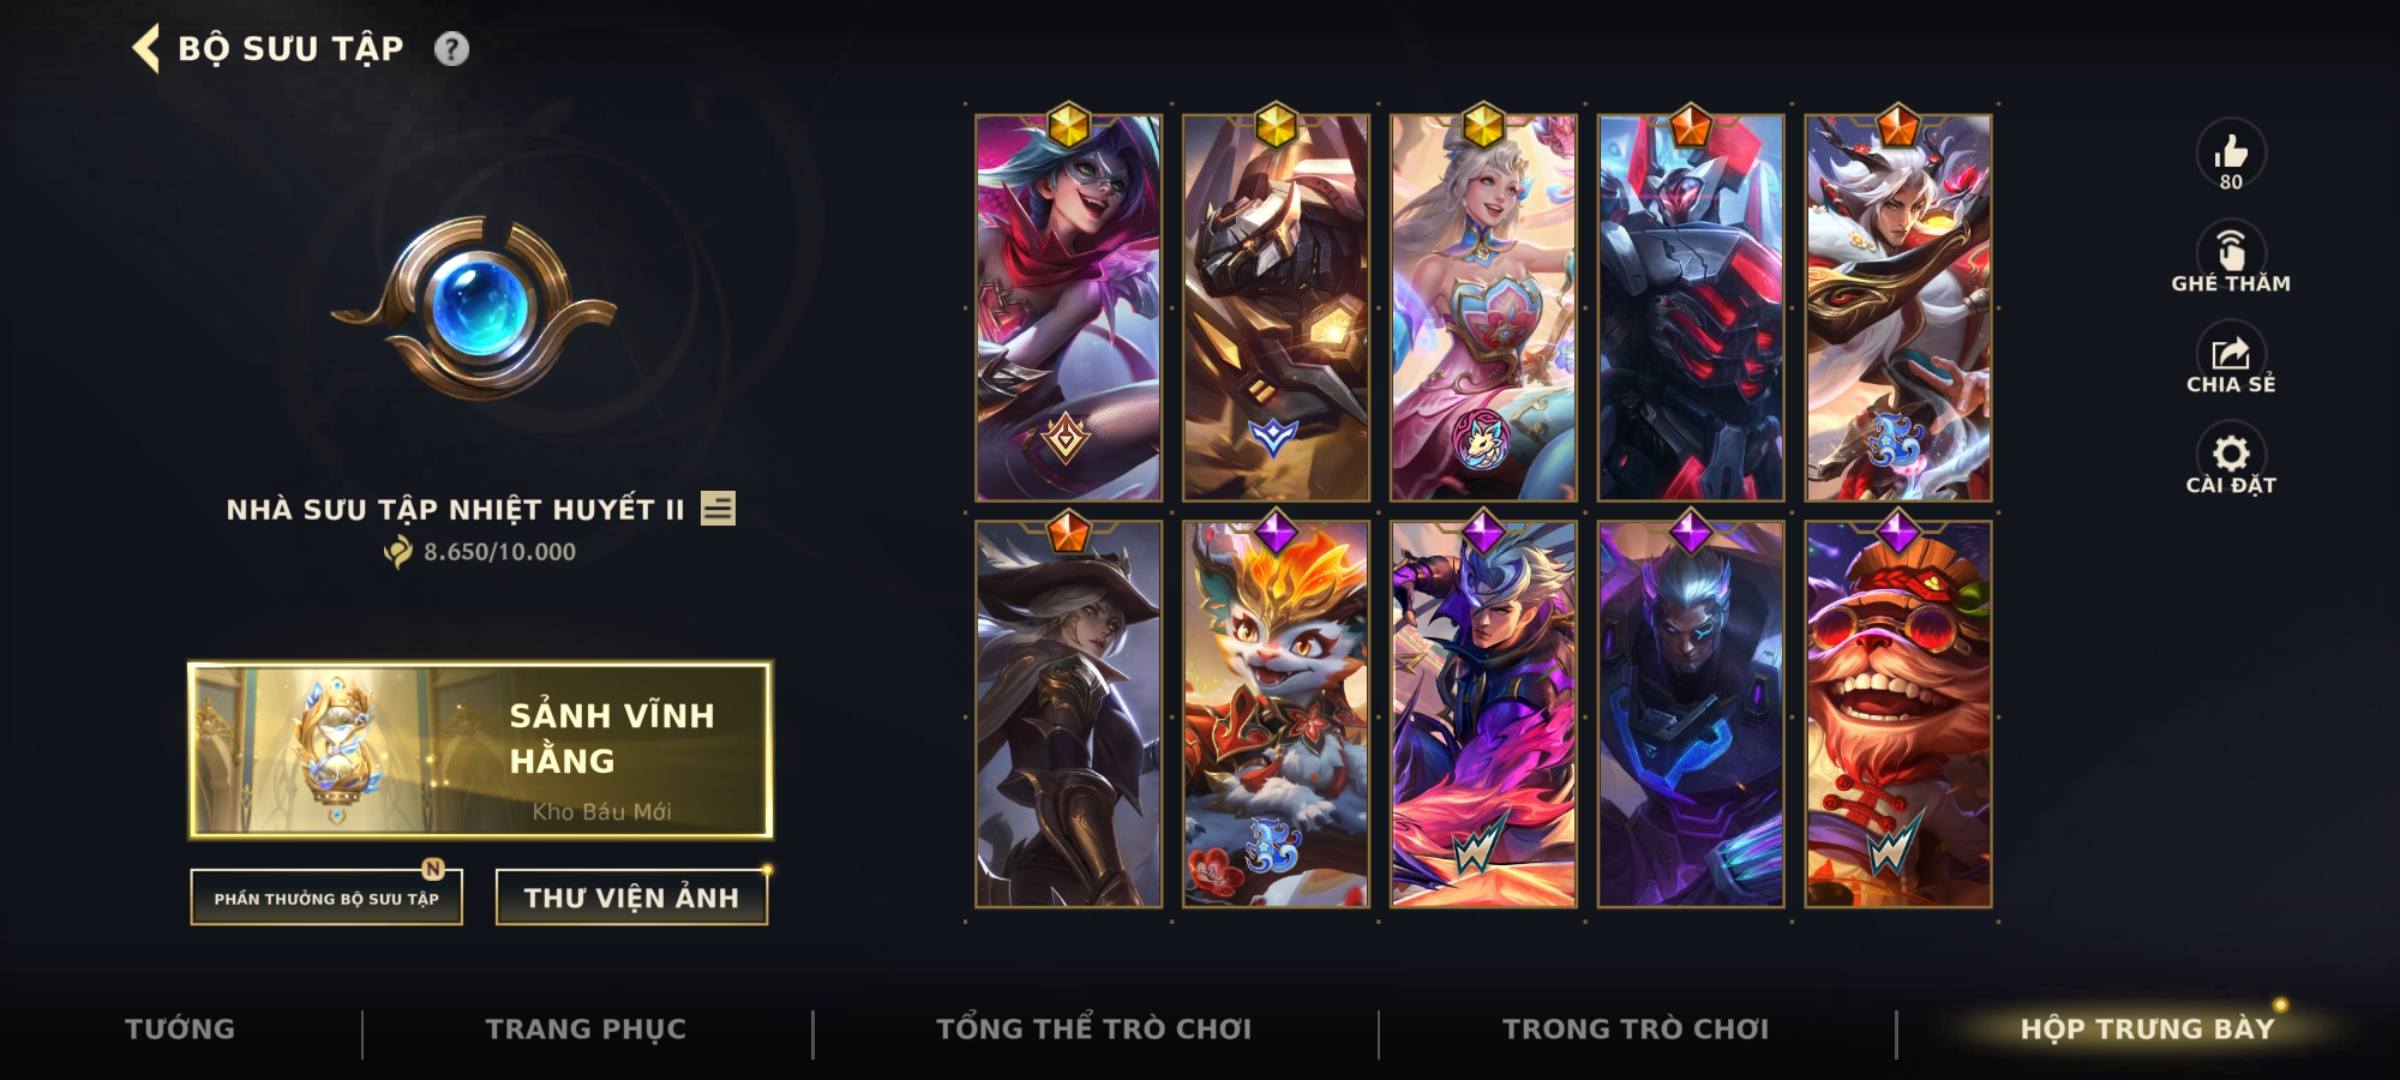Select the white-haired lady in pink dress card
2400x1080 pixels.
click(1483, 307)
